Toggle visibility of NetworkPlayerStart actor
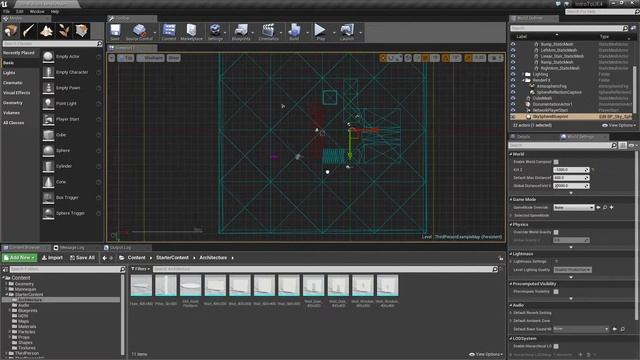Image resolution: width=640 pixels, height=360 pixels. pyautogui.click(x=513, y=110)
